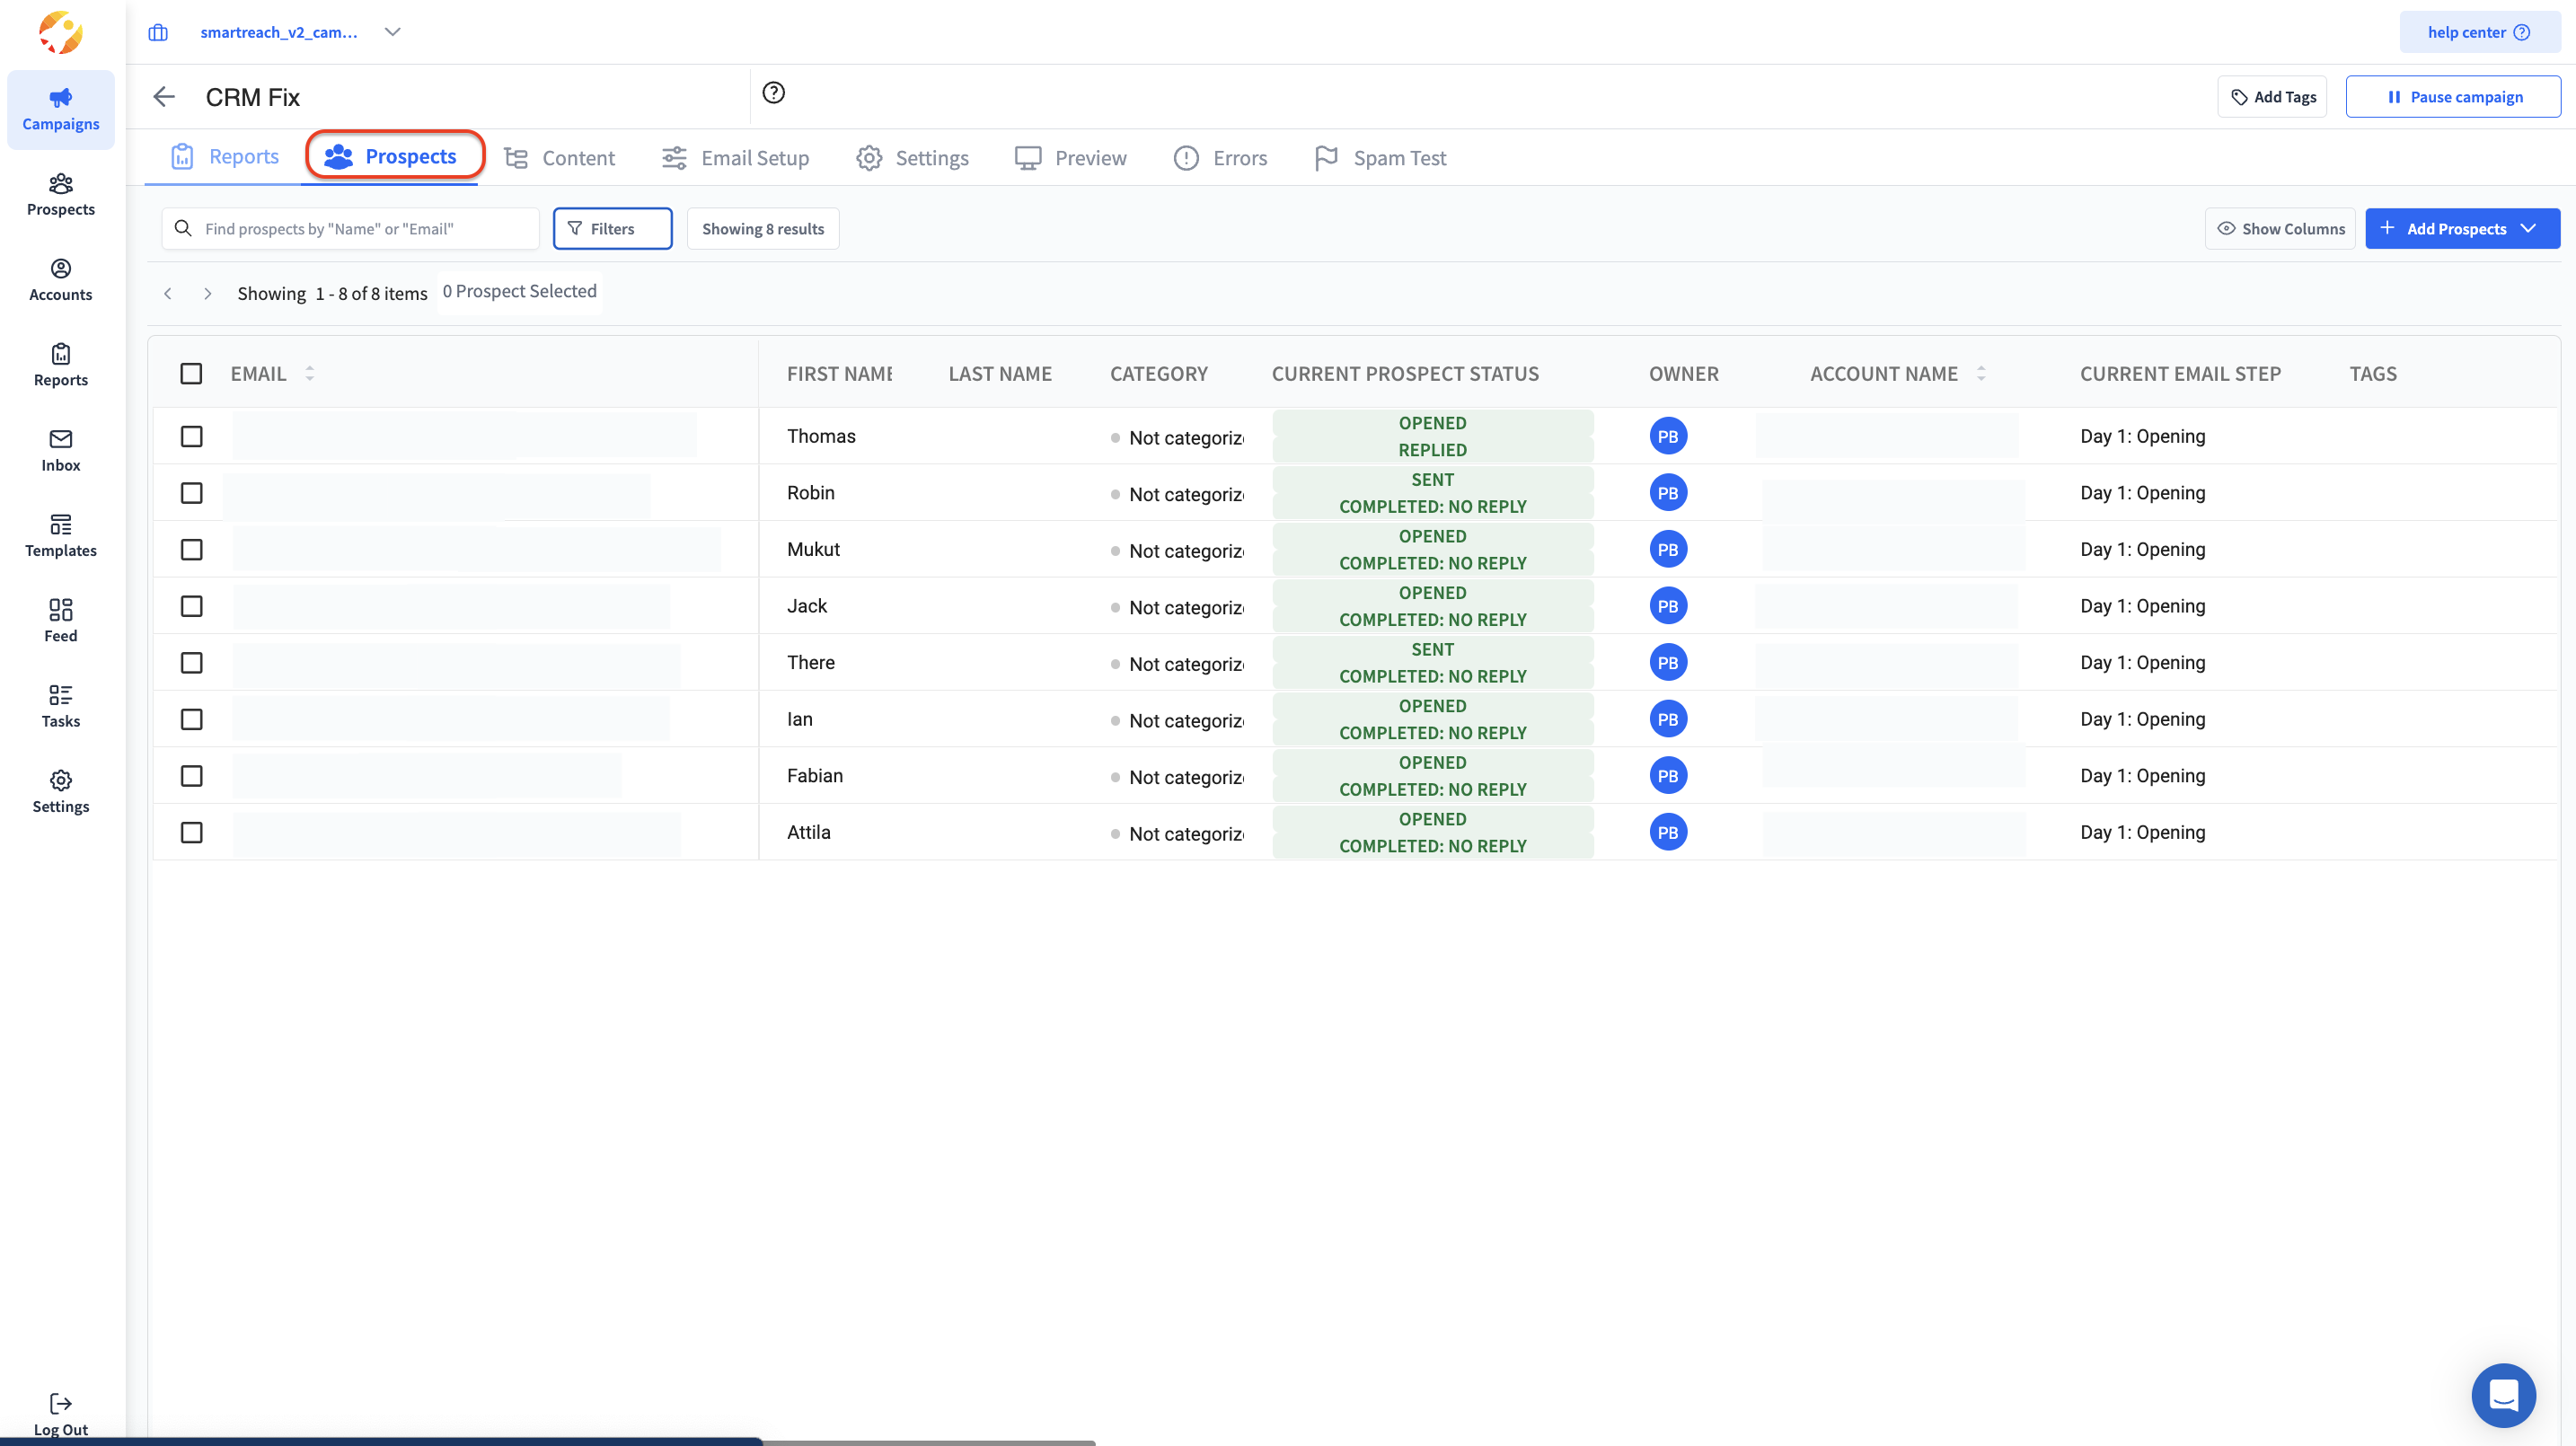Open the Filters button
Image resolution: width=2576 pixels, height=1446 pixels.
click(x=612, y=228)
